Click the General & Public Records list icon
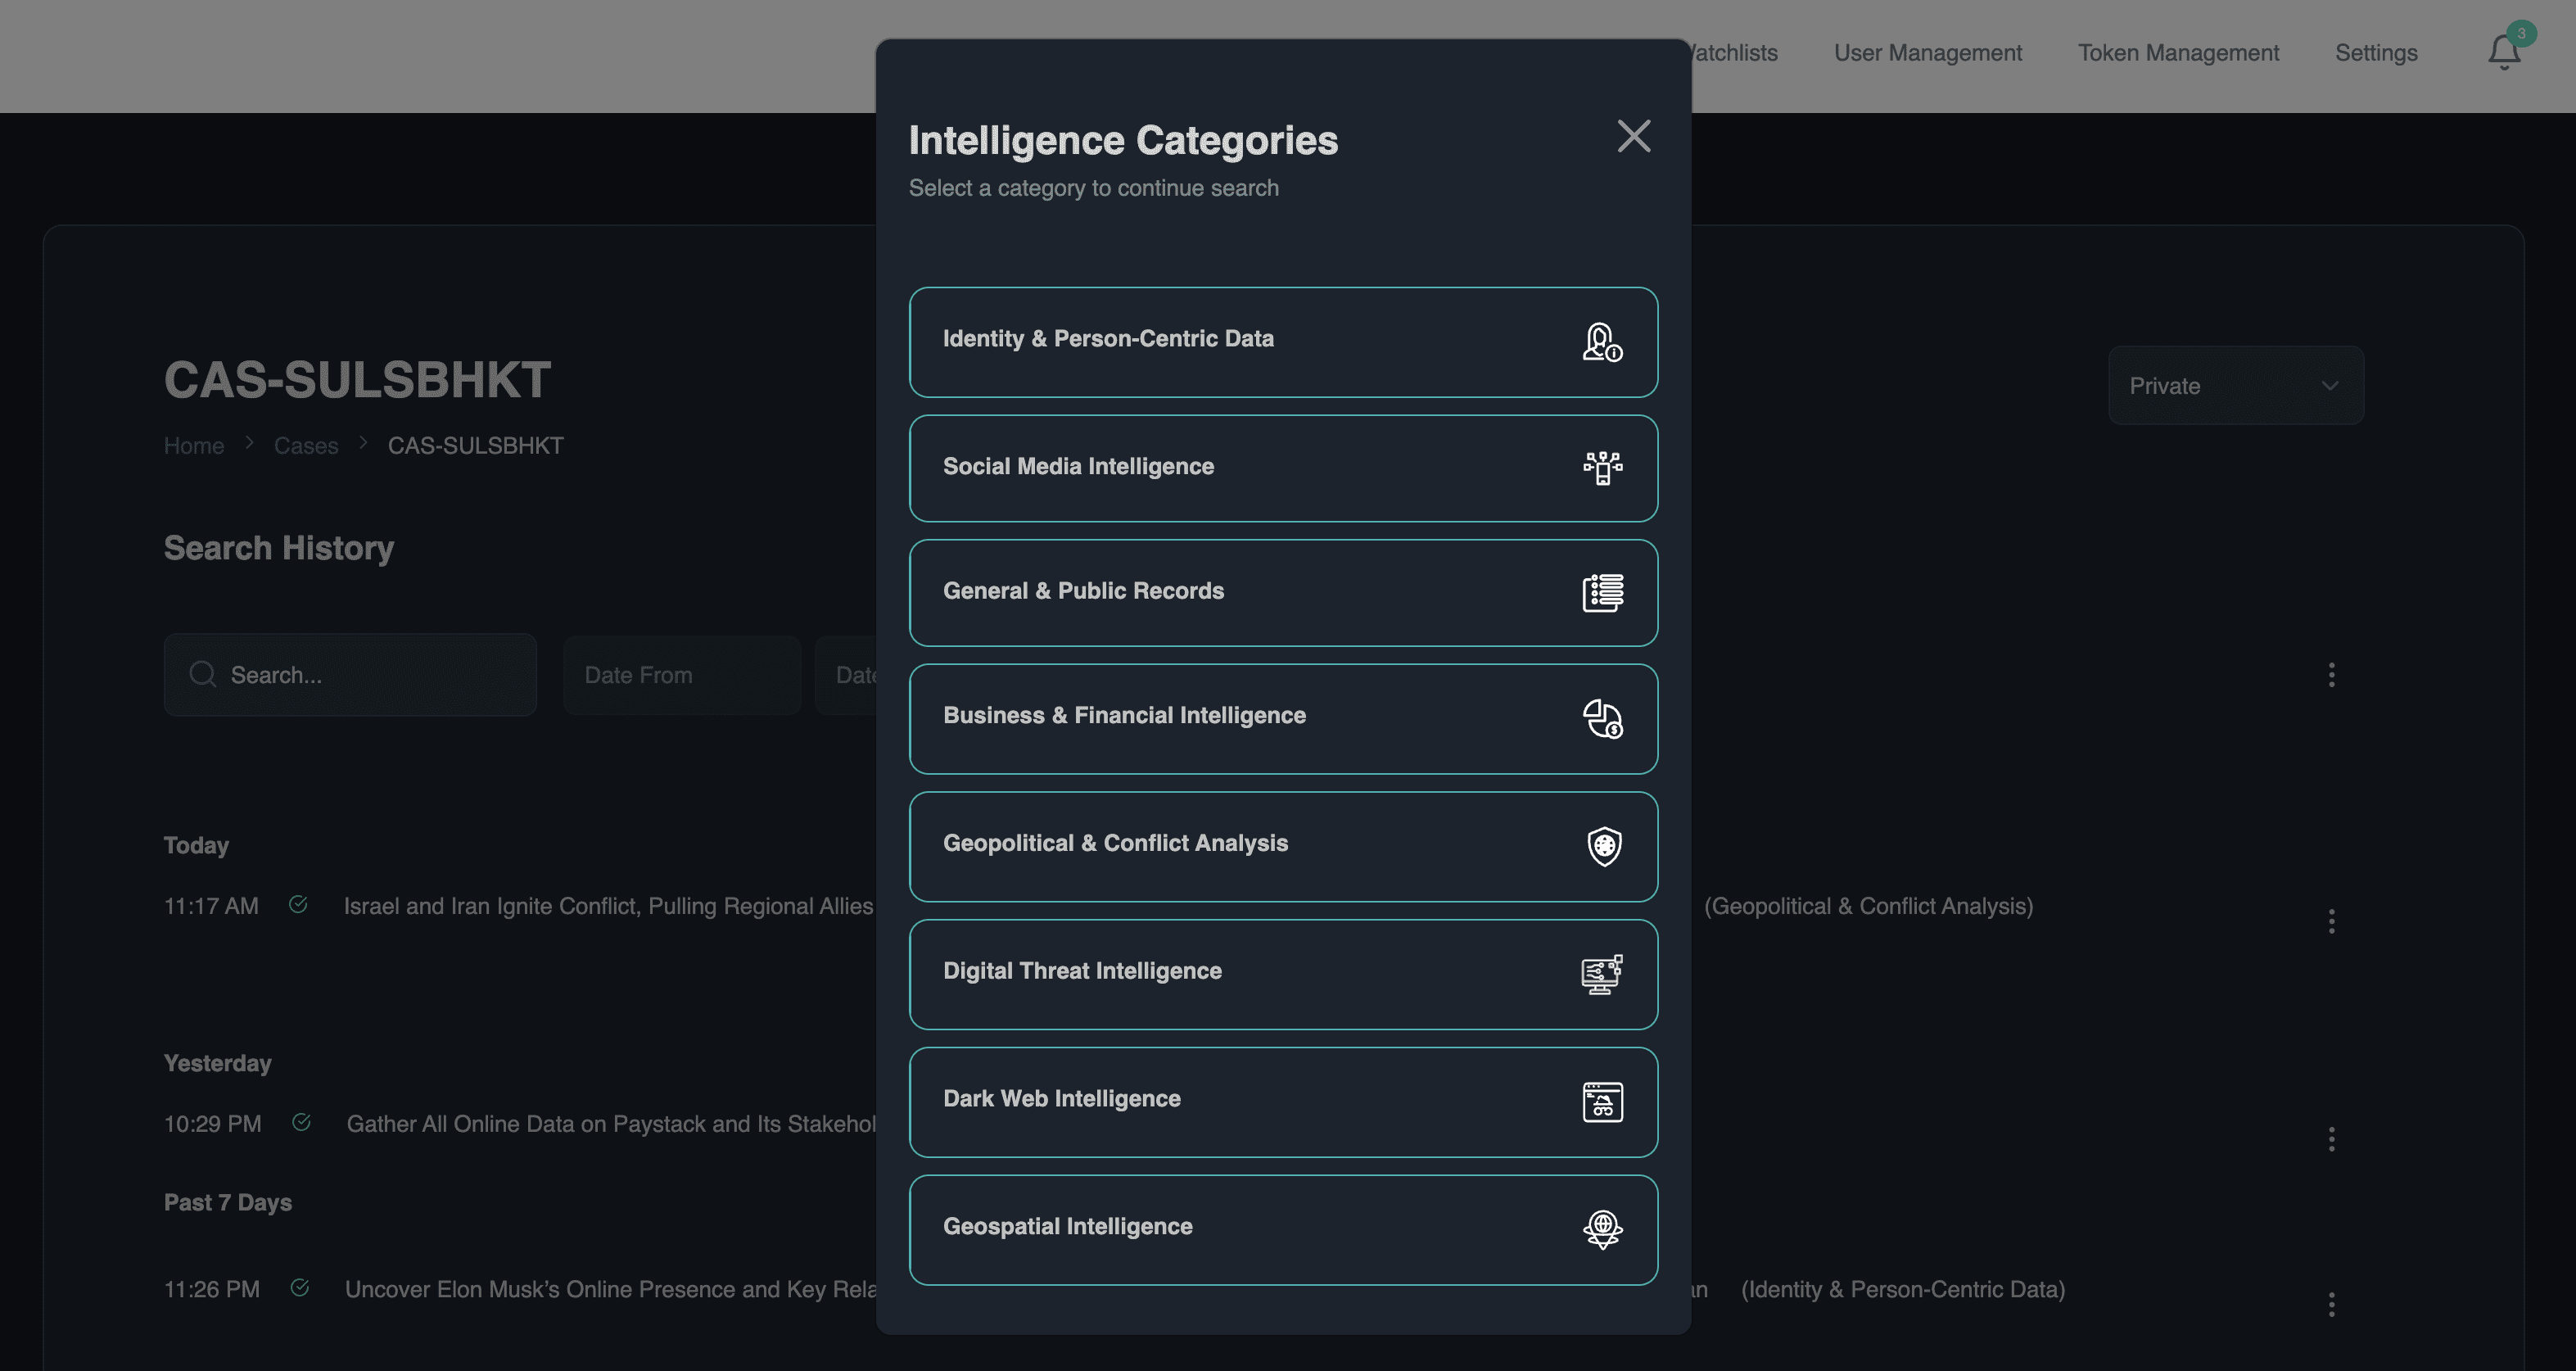The image size is (2576, 1371). [1602, 592]
